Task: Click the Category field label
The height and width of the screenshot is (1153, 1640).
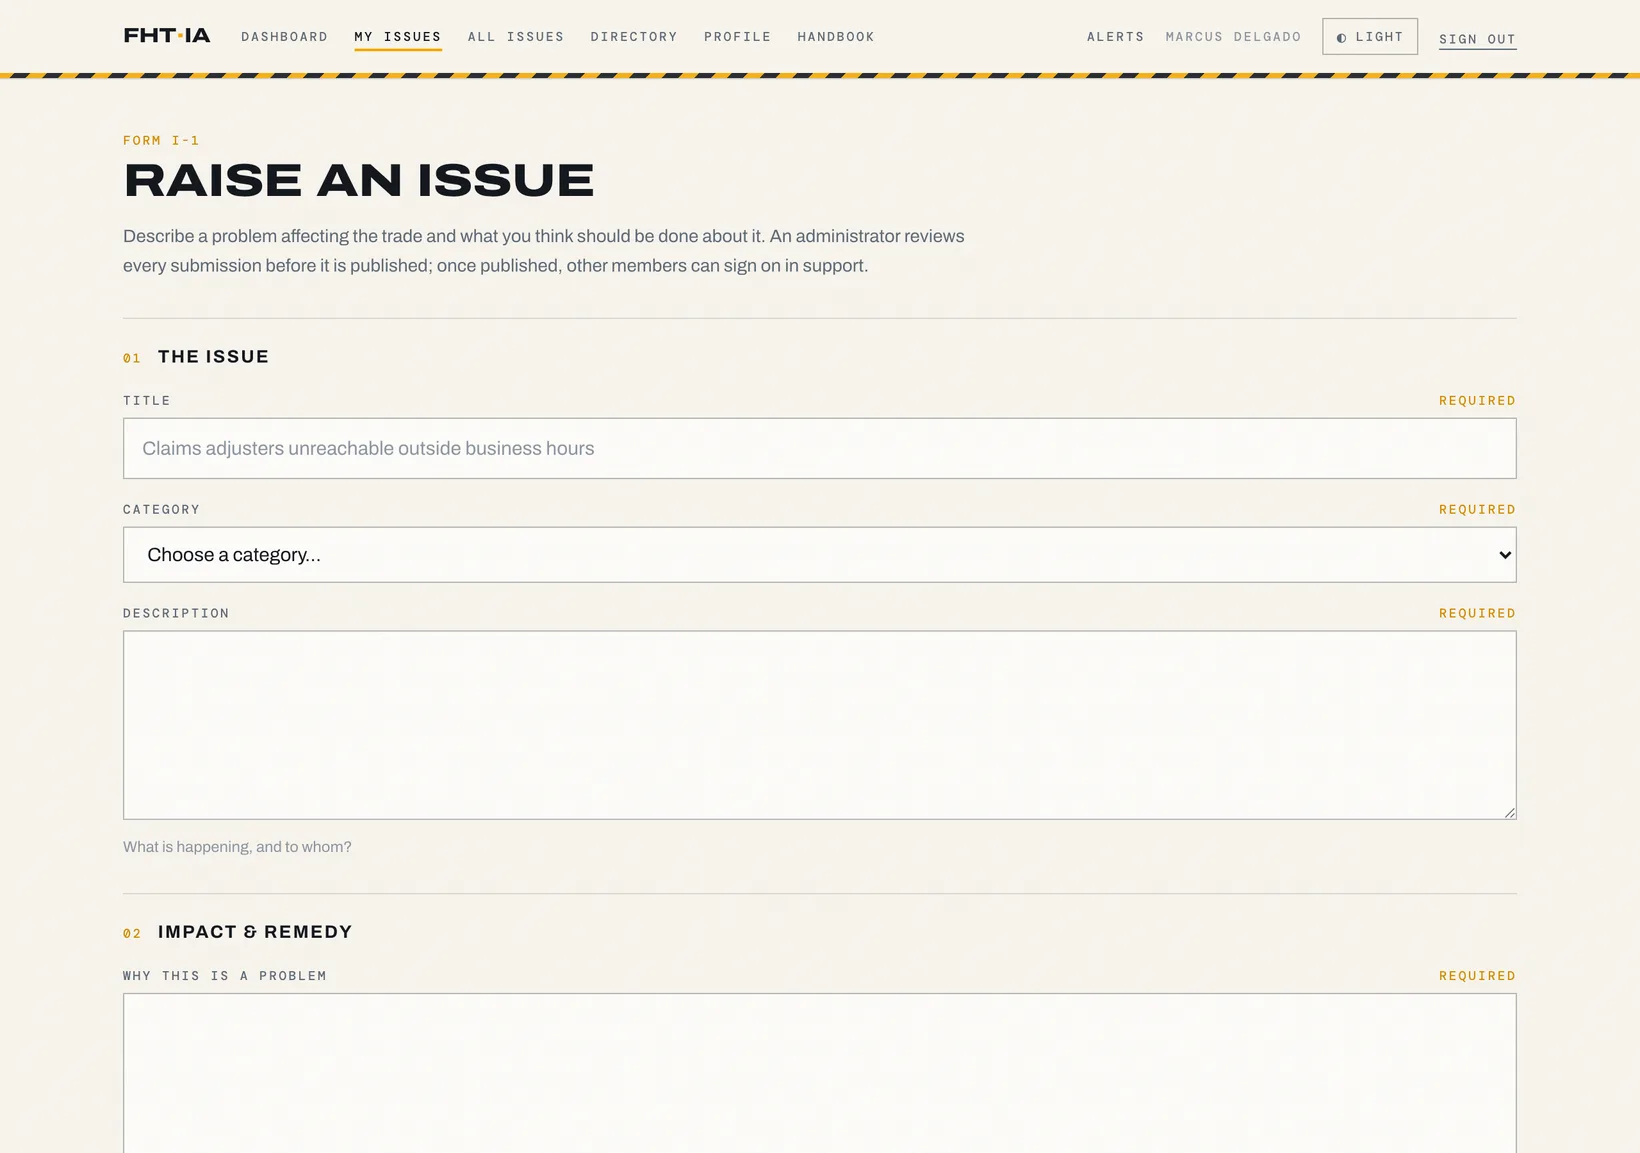Action: pos(161,509)
